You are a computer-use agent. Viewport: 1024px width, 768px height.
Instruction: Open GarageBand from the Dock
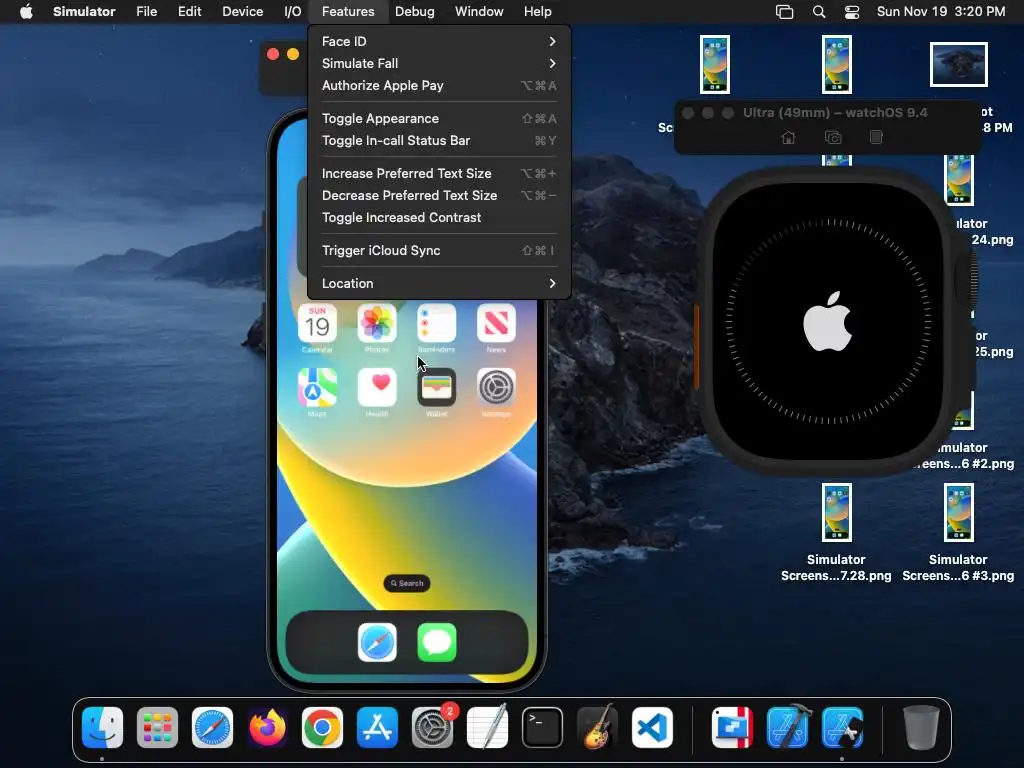597,727
